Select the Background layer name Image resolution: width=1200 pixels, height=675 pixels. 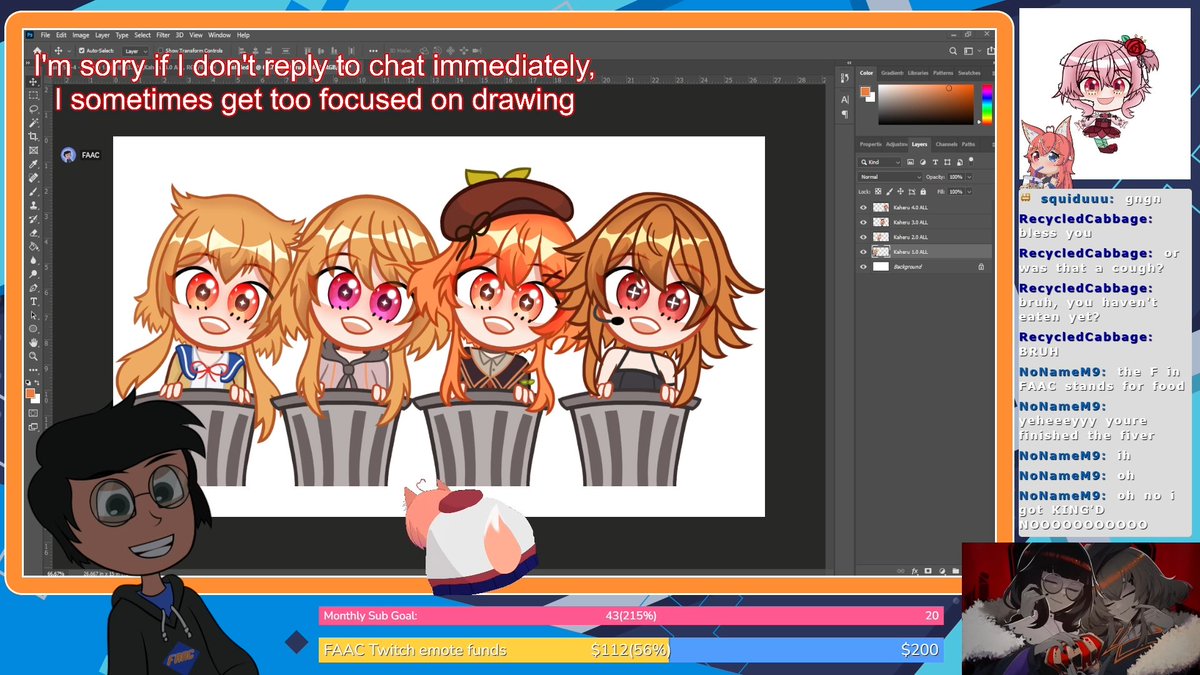click(x=907, y=267)
